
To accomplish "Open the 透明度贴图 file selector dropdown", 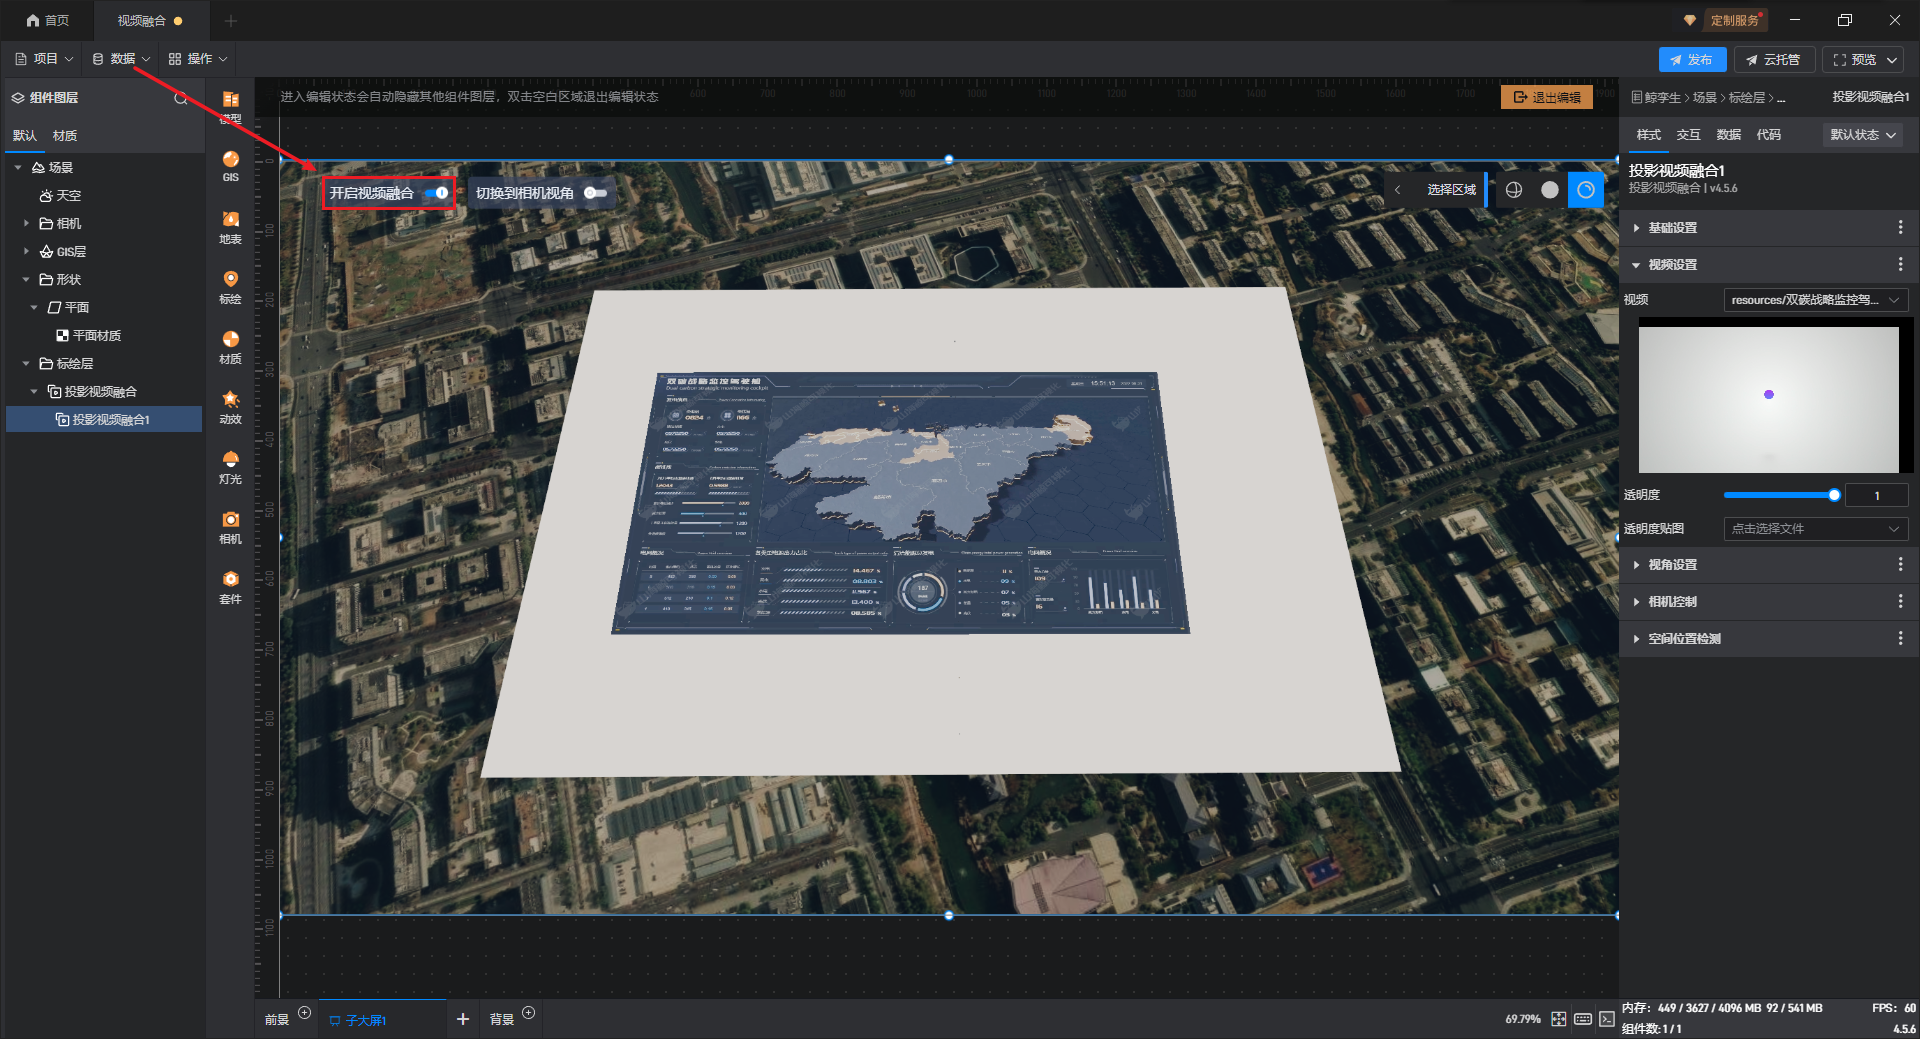I will tap(1816, 529).
